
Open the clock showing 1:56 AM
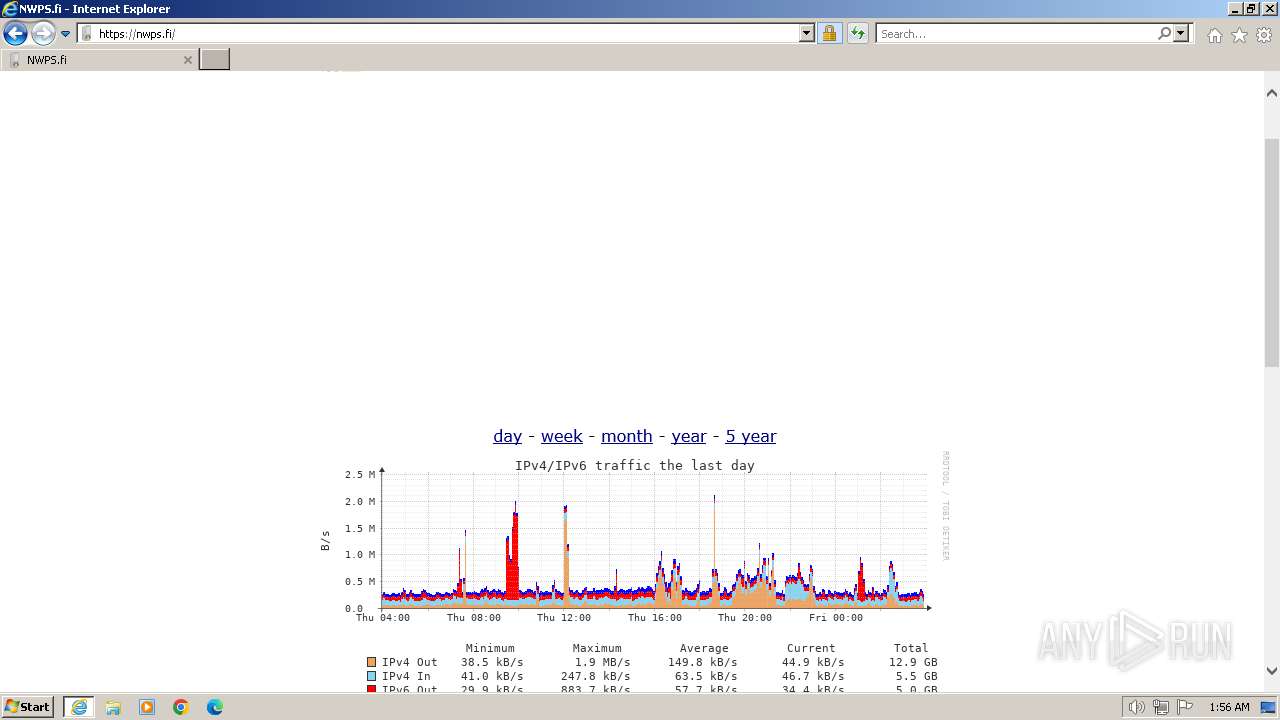point(1229,707)
